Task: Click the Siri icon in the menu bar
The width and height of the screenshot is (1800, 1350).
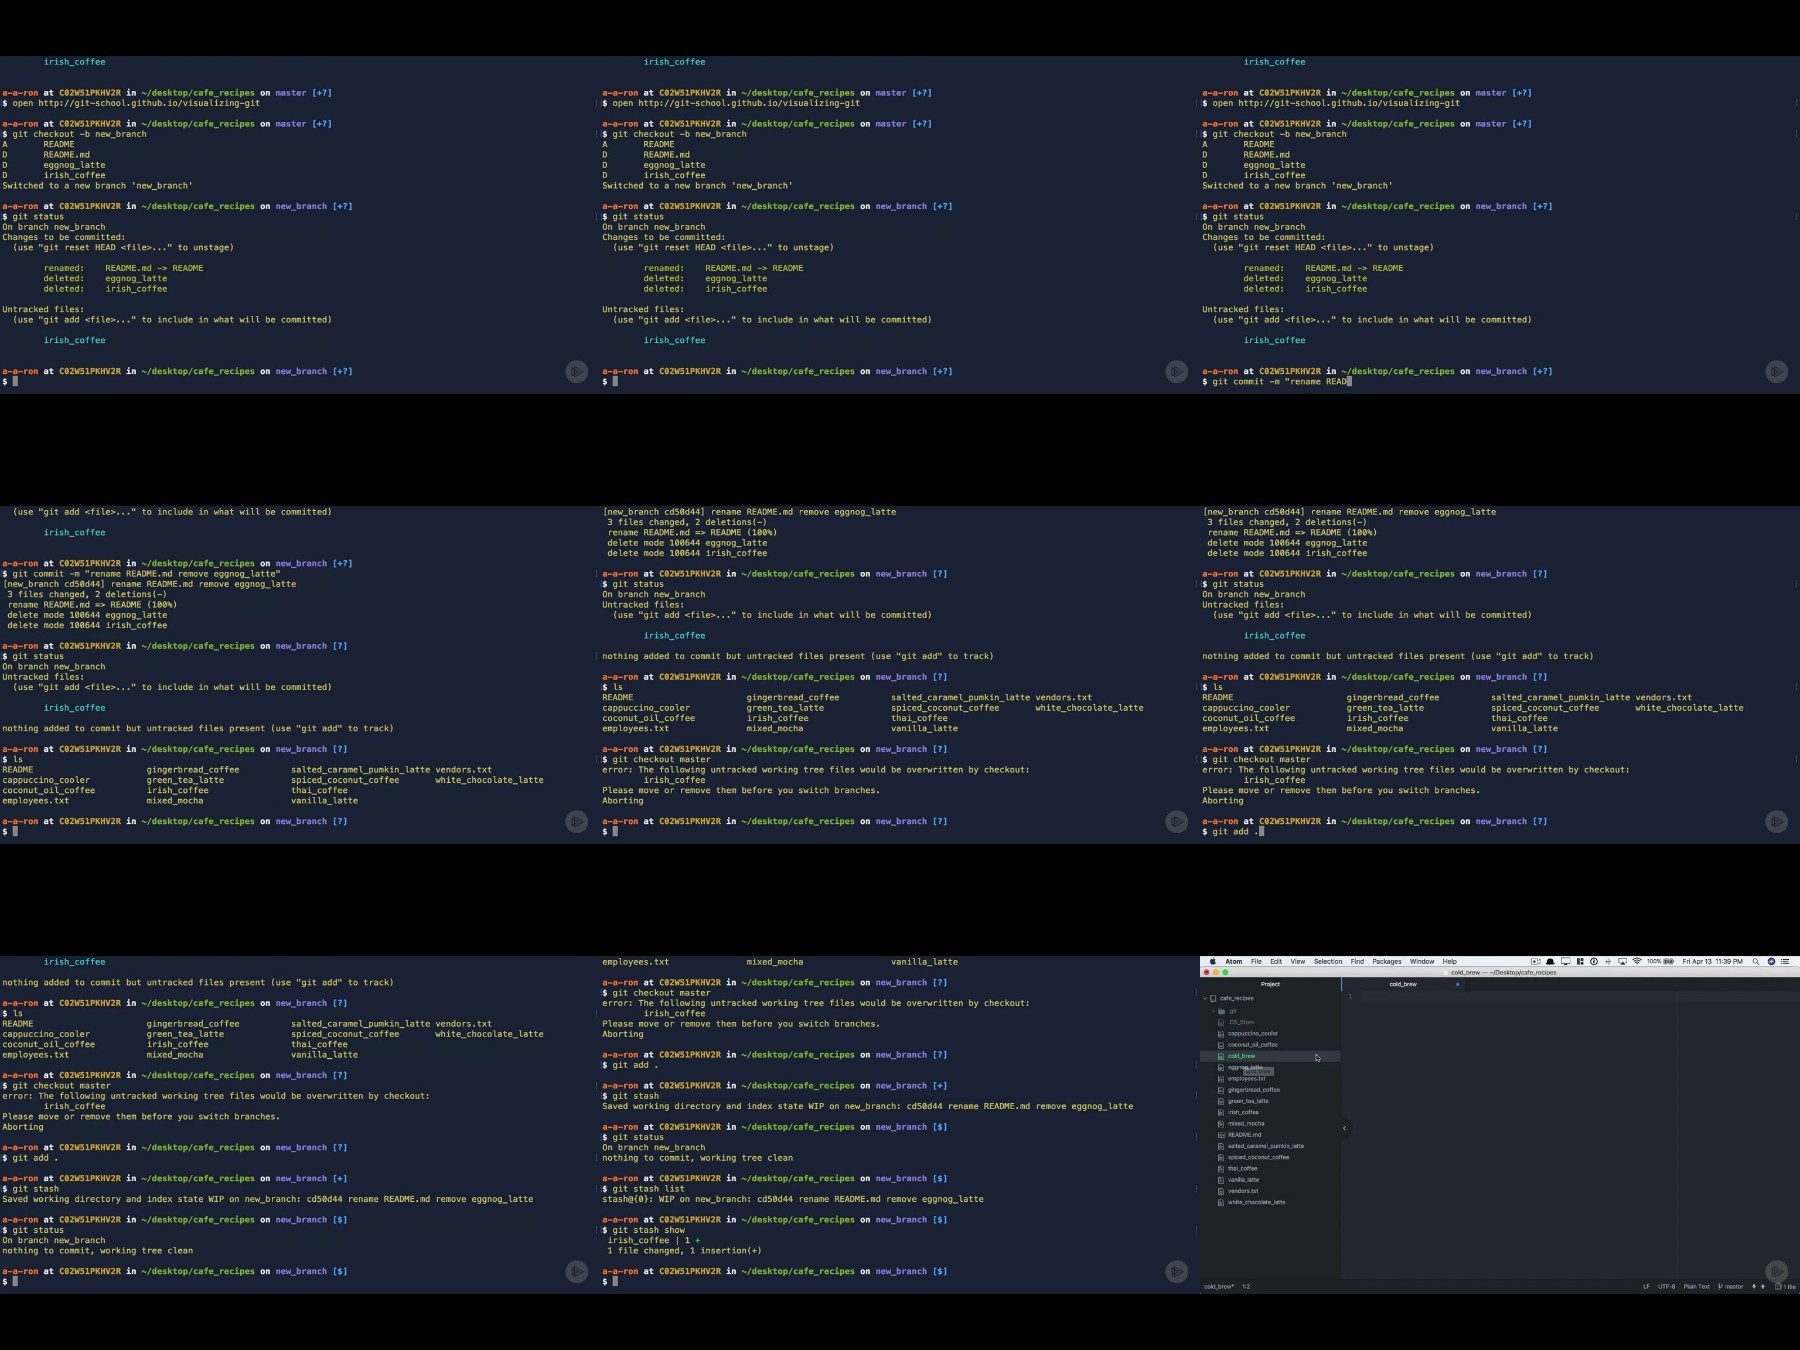Action: coord(1771,962)
